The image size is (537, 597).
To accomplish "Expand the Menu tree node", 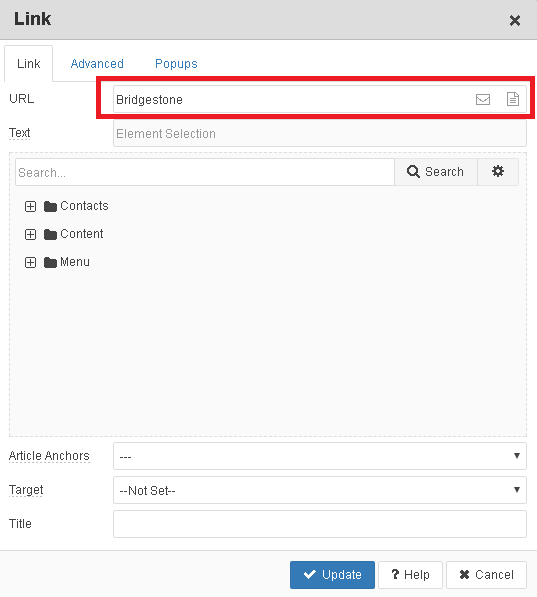I will (x=30, y=262).
